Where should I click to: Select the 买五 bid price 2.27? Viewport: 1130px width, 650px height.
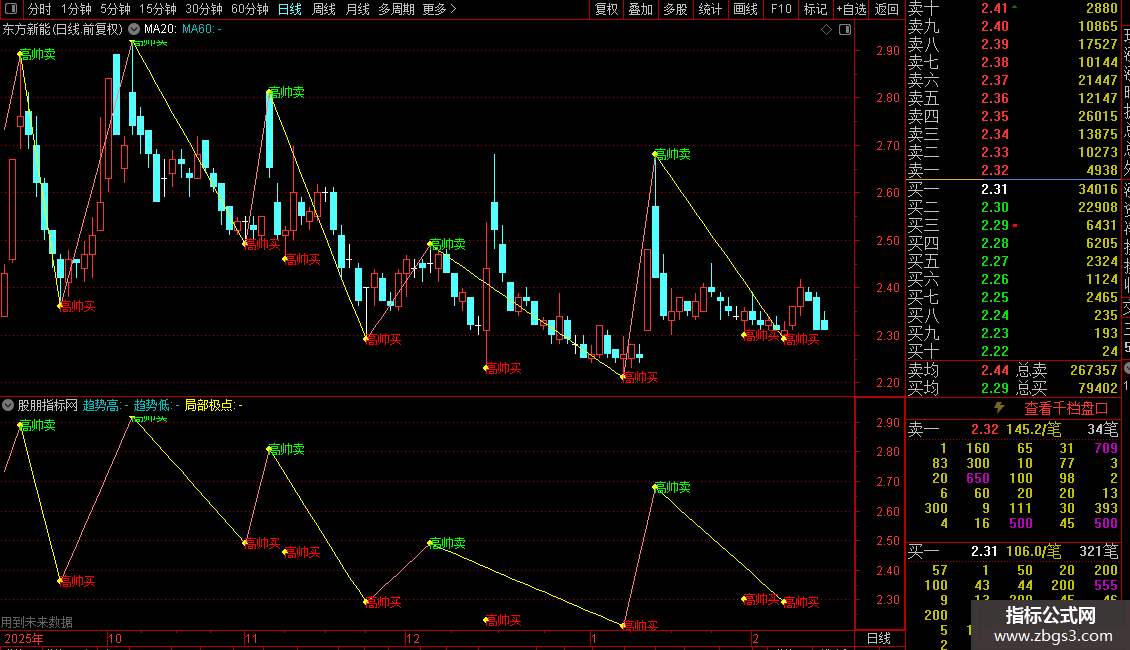tap(995, 261)
